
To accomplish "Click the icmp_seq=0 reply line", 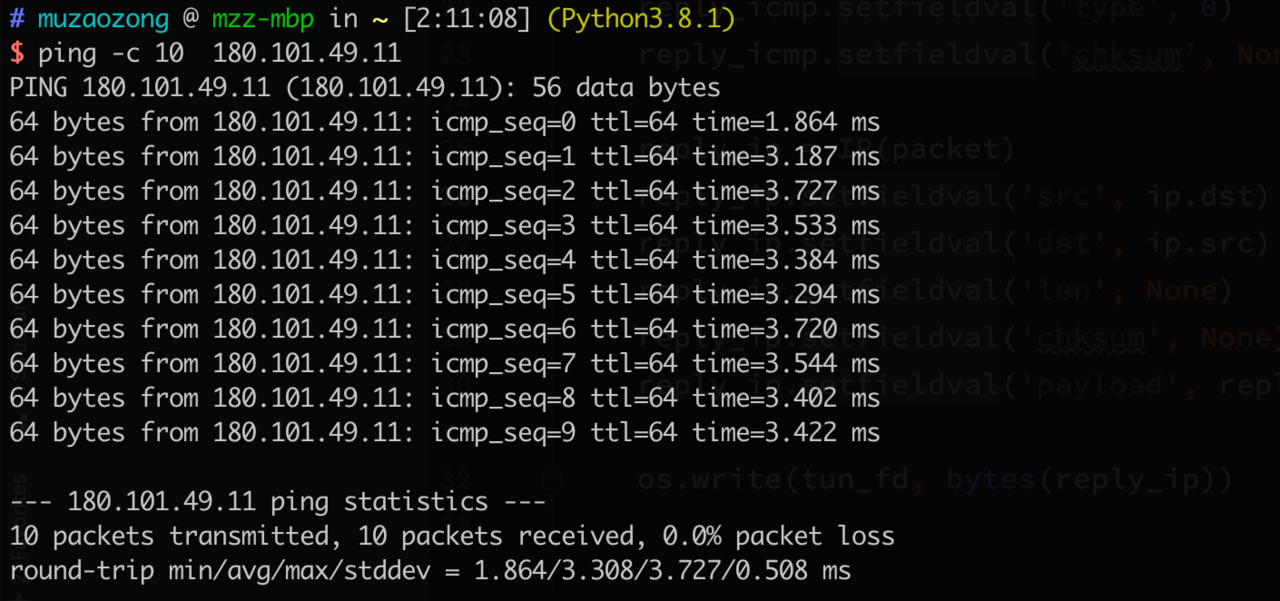I will 445,123.
